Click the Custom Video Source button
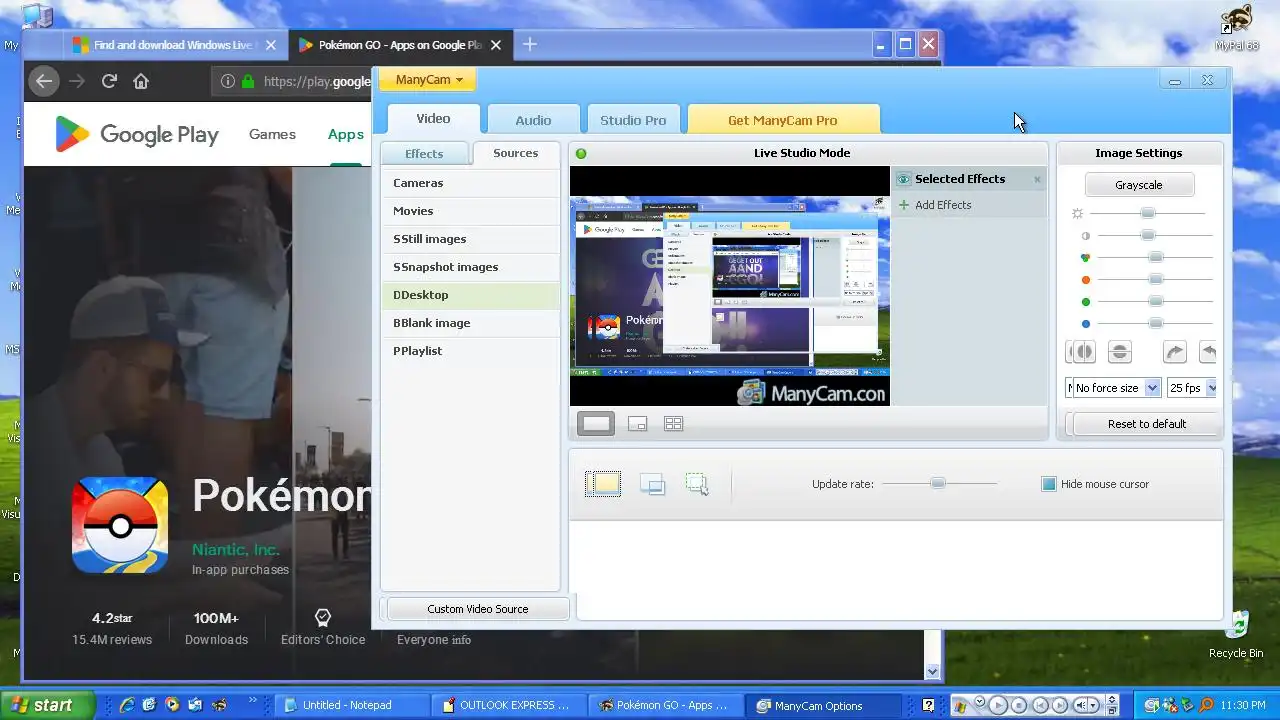This screenshot has width=1280, height=720. click(x=477, y=609)
